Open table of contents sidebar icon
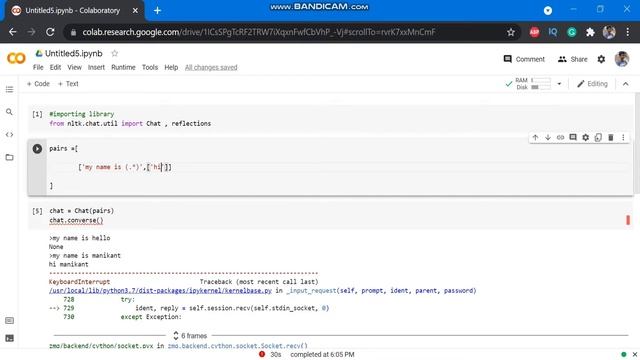Viewport: 640px width, 360px height. click(x=9, y=89)
